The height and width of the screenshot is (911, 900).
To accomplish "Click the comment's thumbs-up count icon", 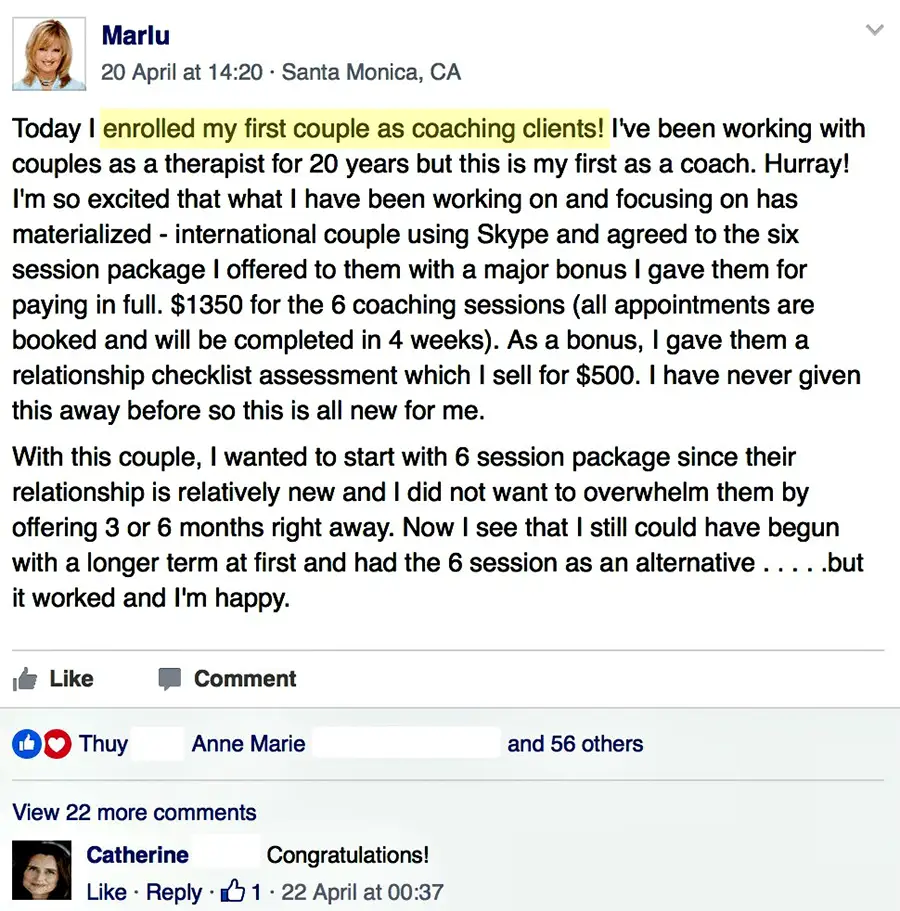I will click(x=233, y=891).
